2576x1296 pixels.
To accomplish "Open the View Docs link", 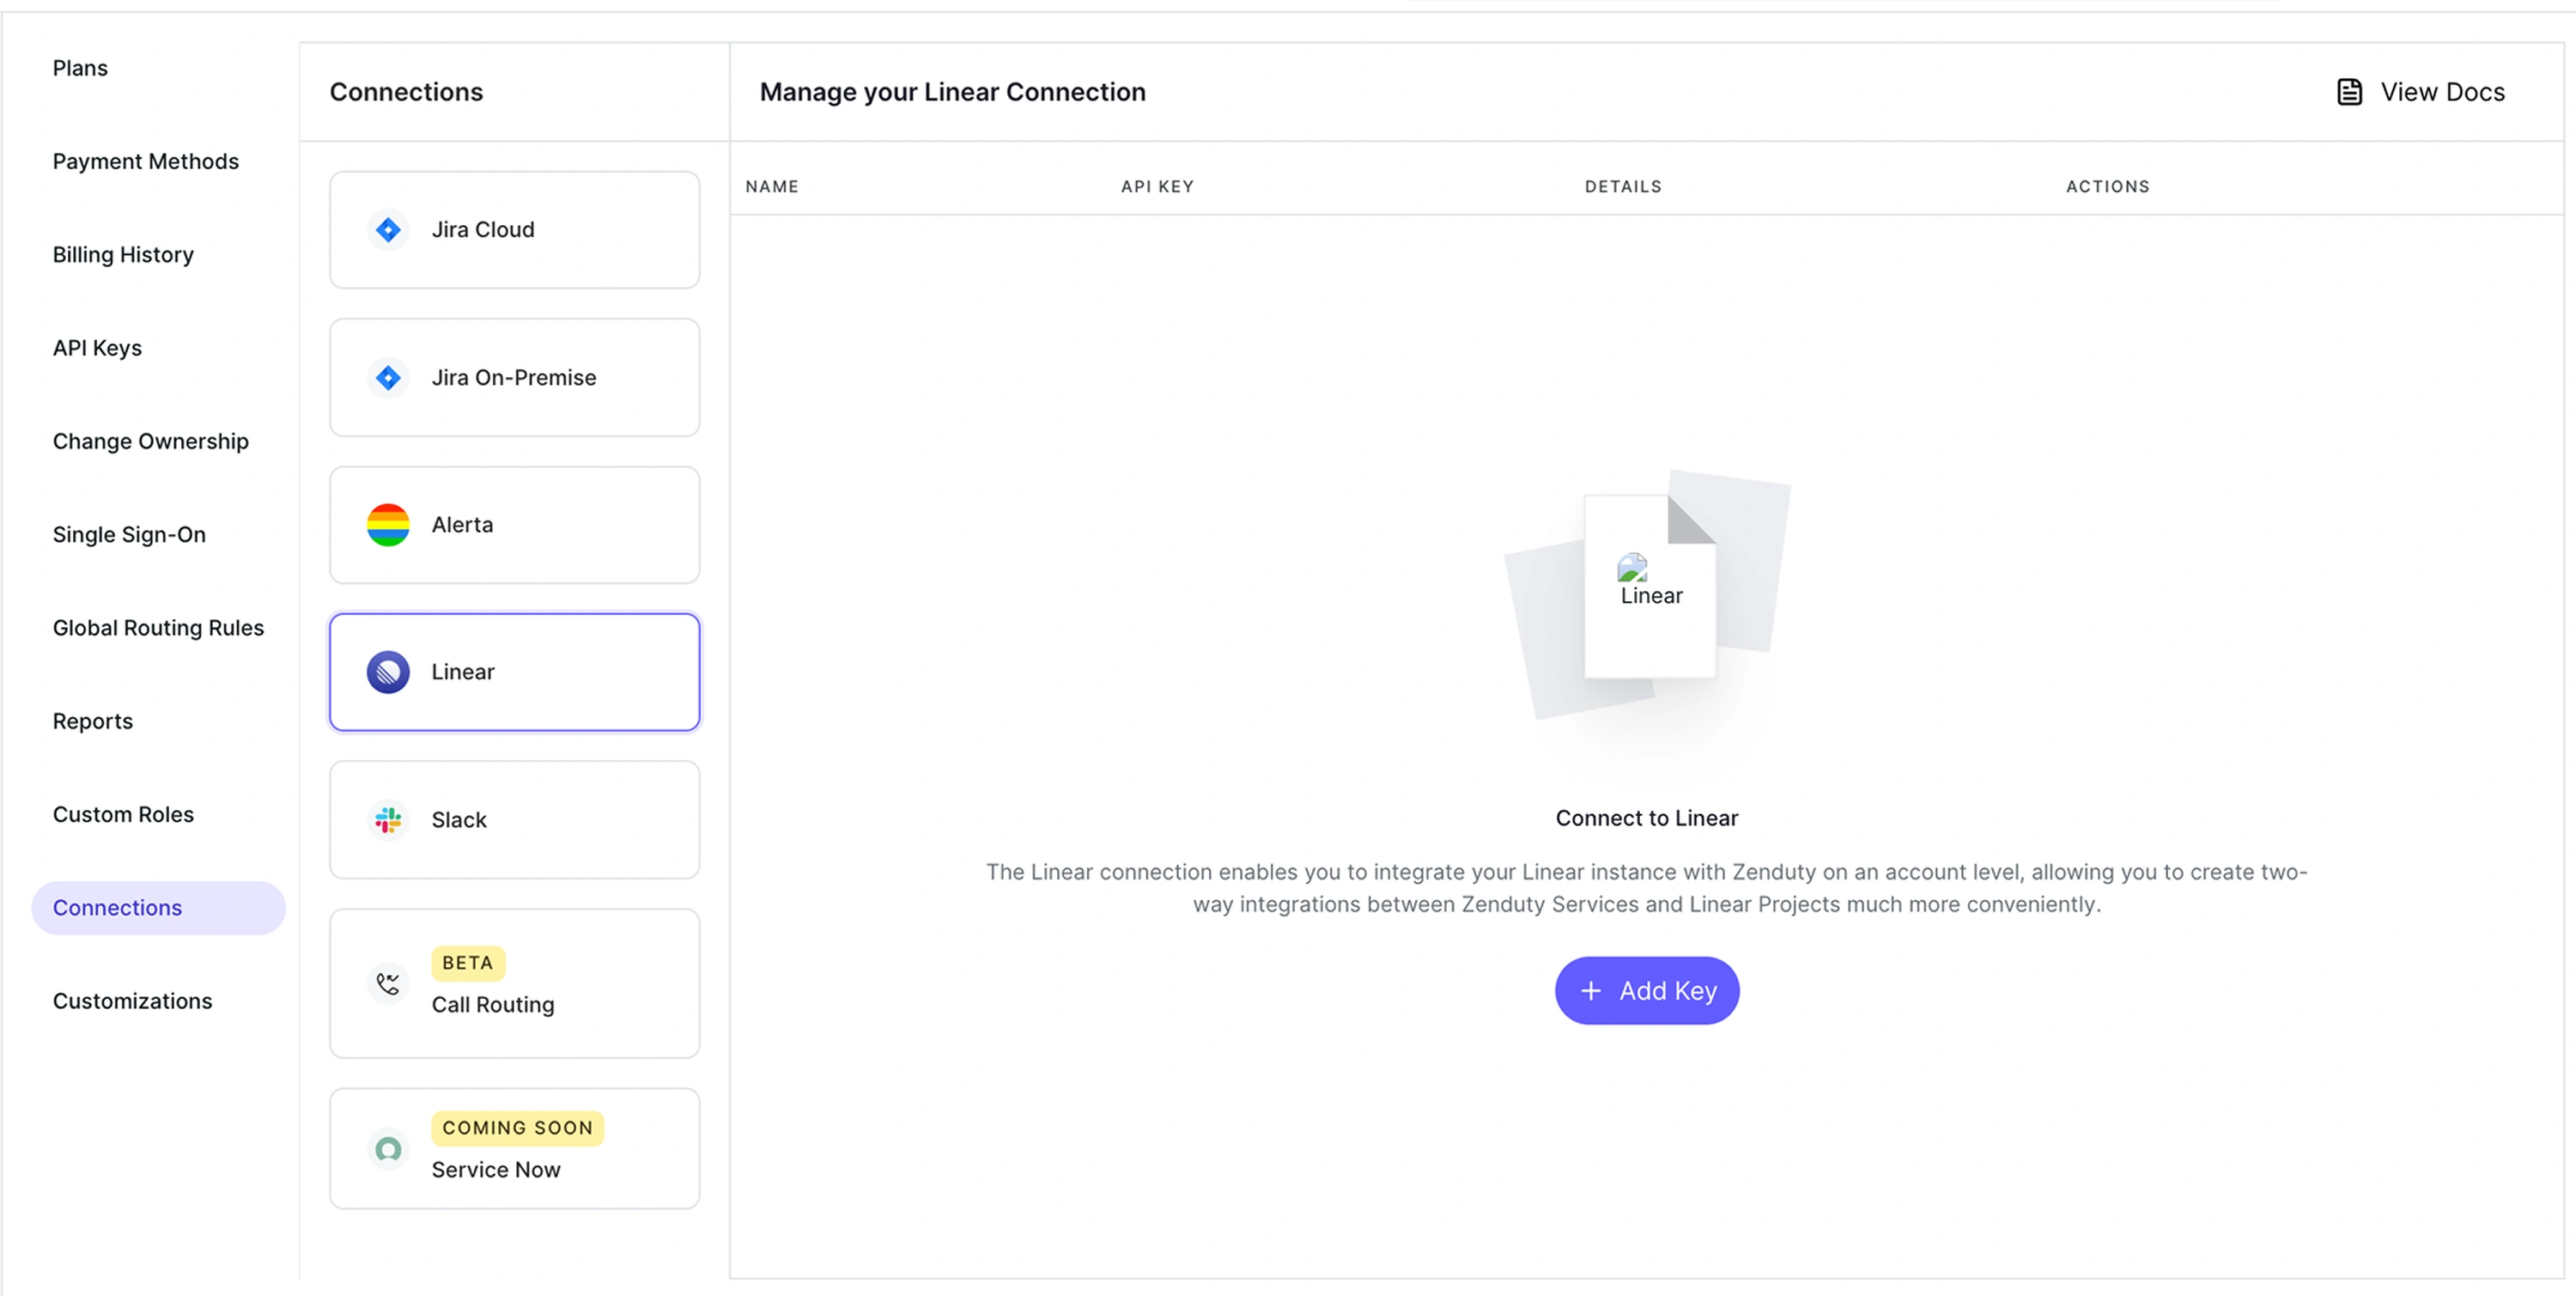I will (x=2441, y=92).
